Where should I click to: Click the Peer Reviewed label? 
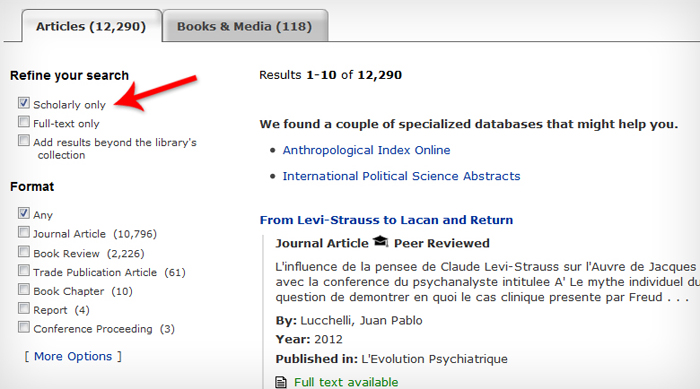[442, 243]
